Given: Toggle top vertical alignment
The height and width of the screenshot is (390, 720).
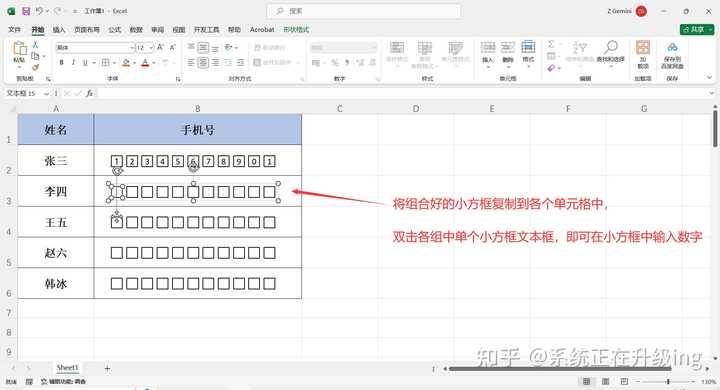Looking at the screenshot, I should point(191,47).
